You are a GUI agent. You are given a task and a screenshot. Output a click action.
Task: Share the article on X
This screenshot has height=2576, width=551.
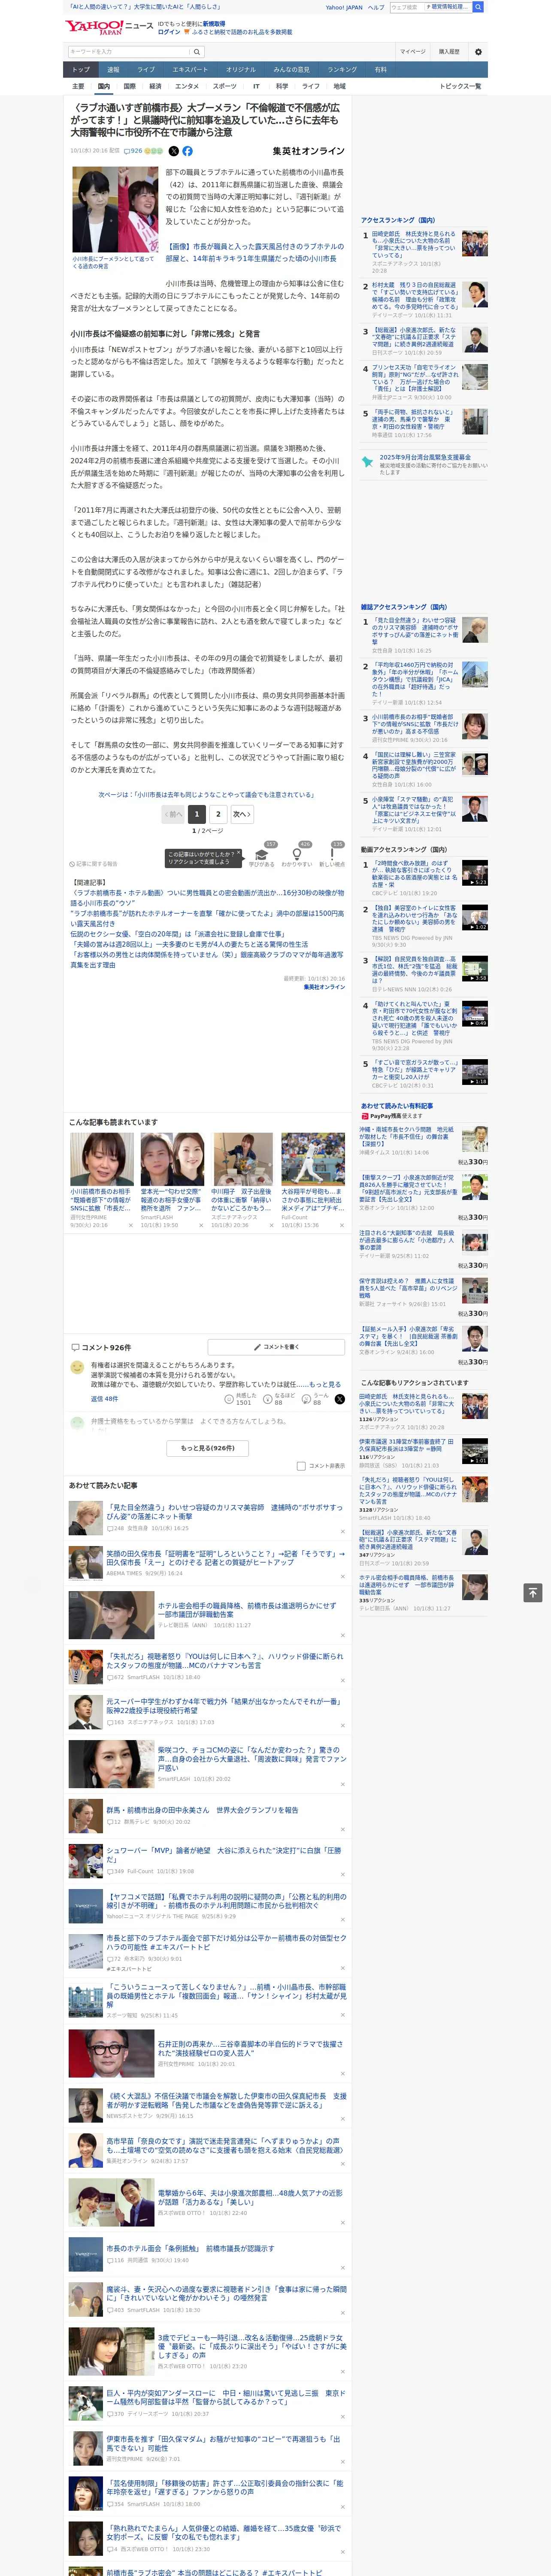[x=174, y=151]
